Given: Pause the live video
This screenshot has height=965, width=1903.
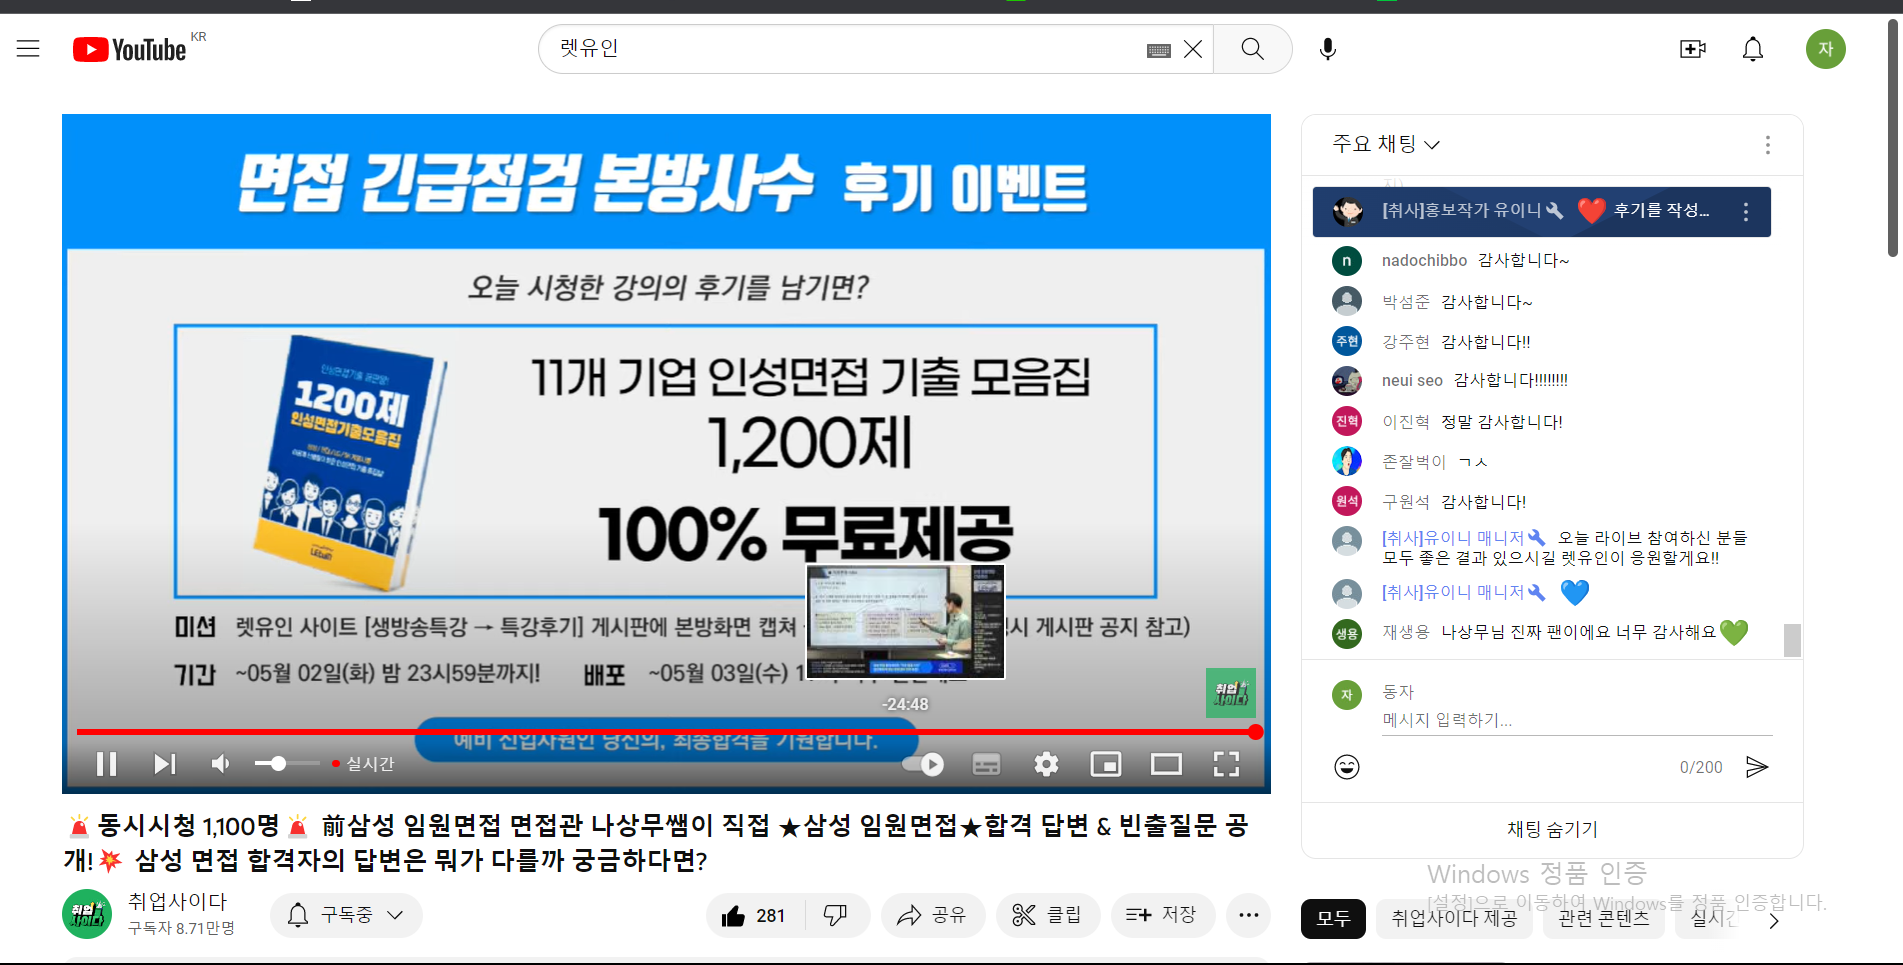Looking at the screenshot, I should point(107,764).
